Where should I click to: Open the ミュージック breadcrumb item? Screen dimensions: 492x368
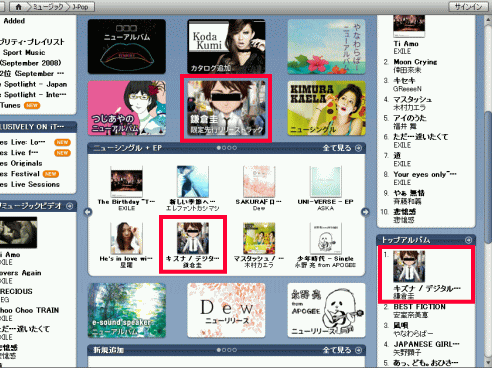48,7
